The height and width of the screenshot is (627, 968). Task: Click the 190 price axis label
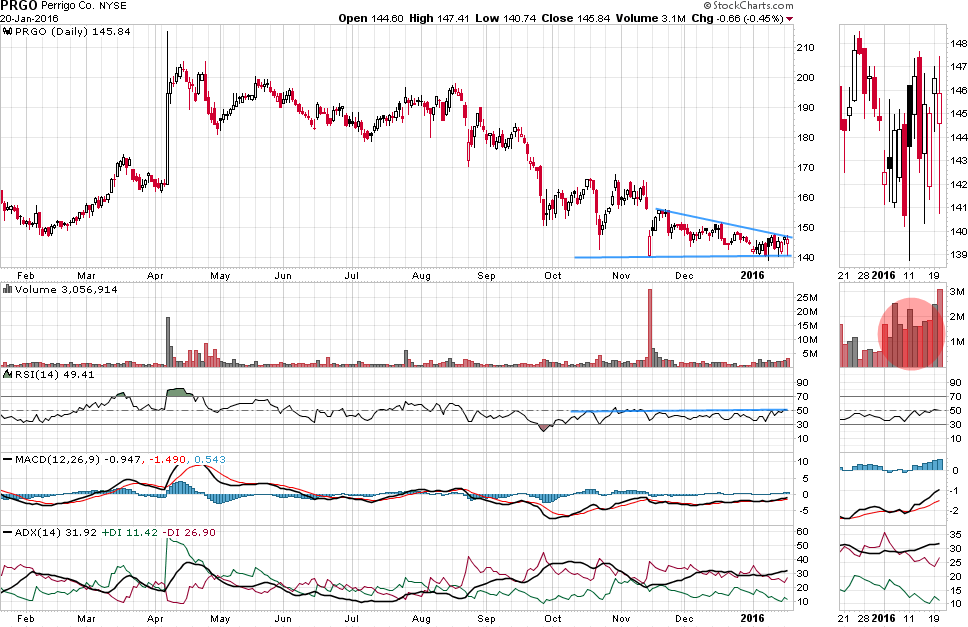[805, 107]
